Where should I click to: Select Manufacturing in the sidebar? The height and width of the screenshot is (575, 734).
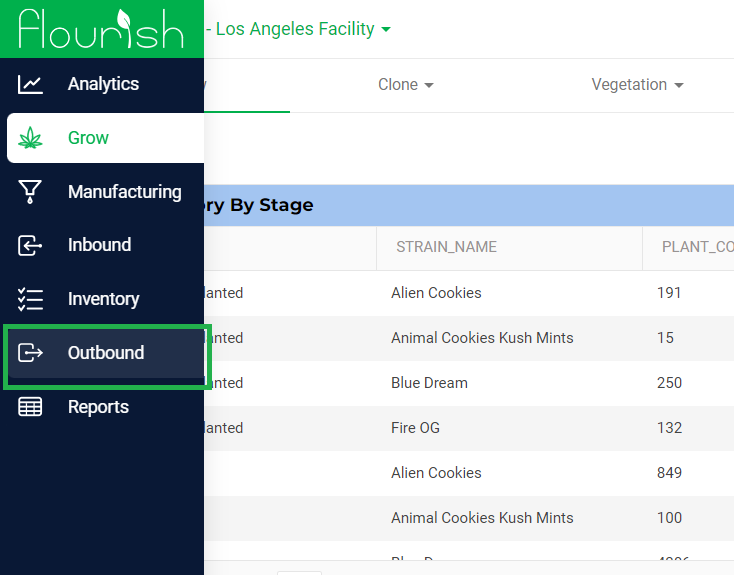[125, 192]
